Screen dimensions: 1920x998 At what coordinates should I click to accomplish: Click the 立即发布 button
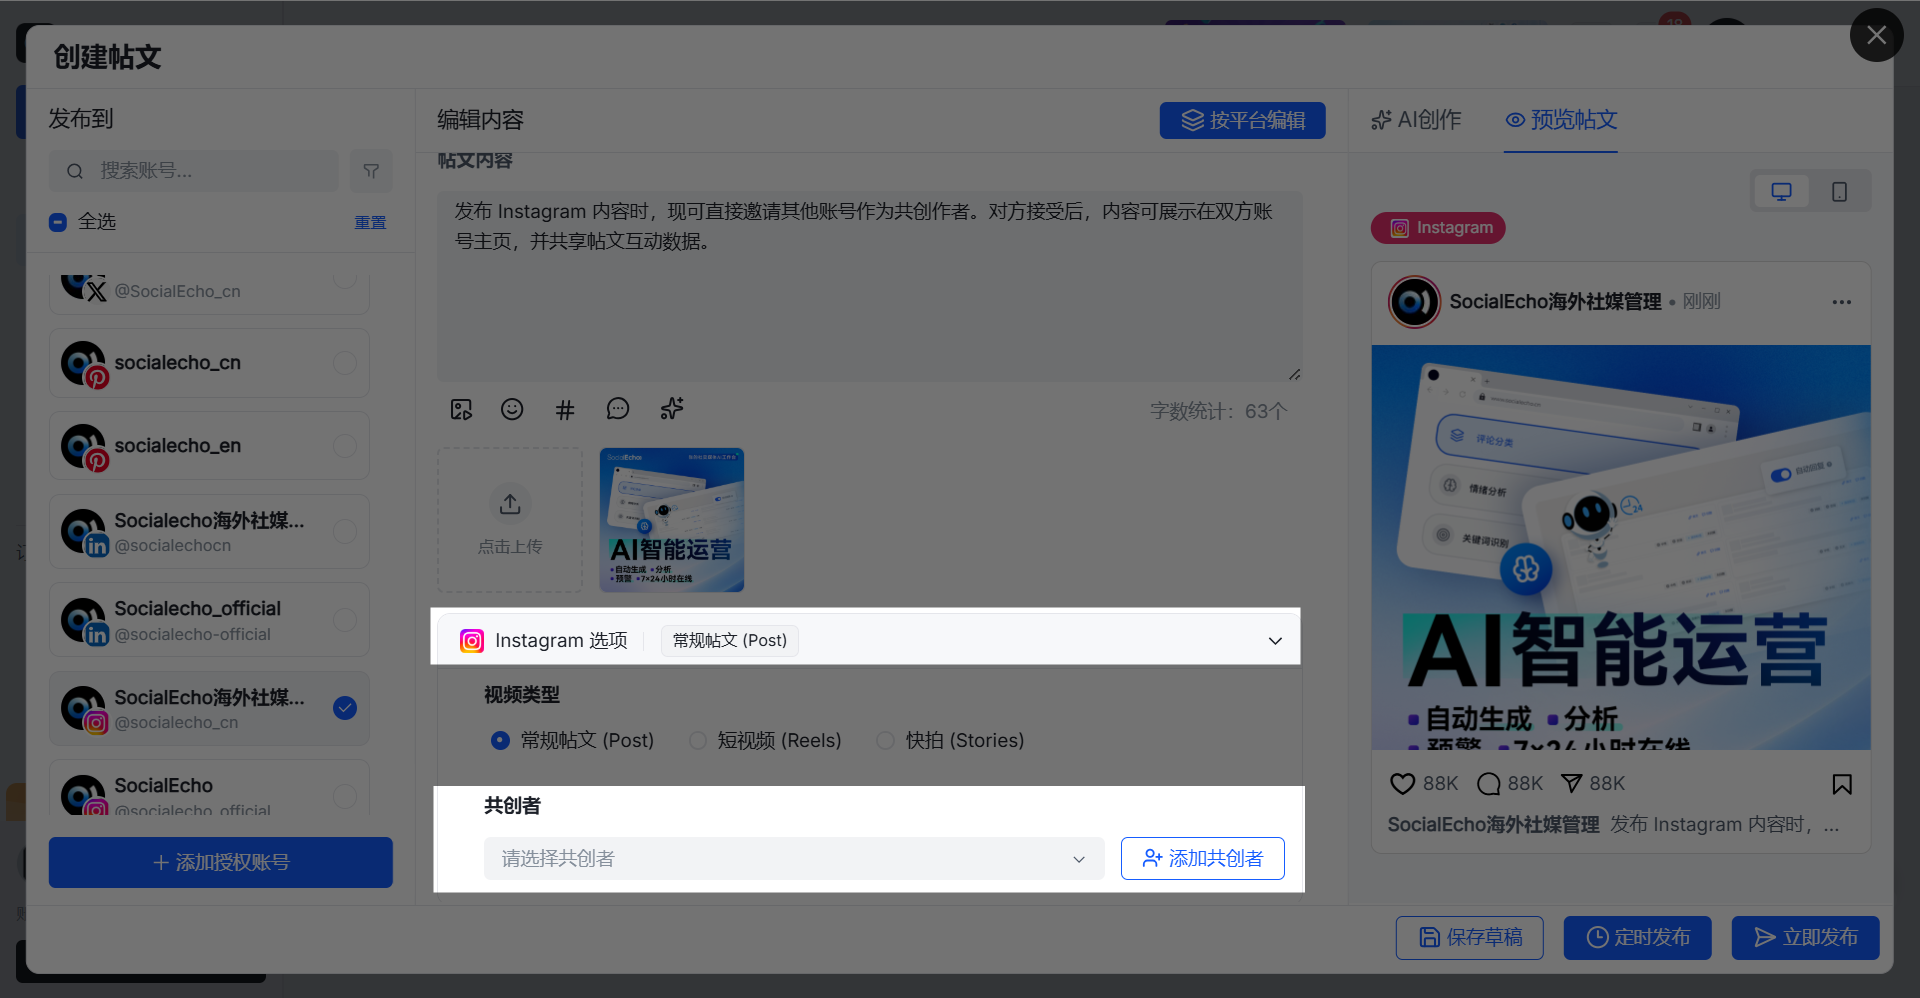(x=1806, y=938)
